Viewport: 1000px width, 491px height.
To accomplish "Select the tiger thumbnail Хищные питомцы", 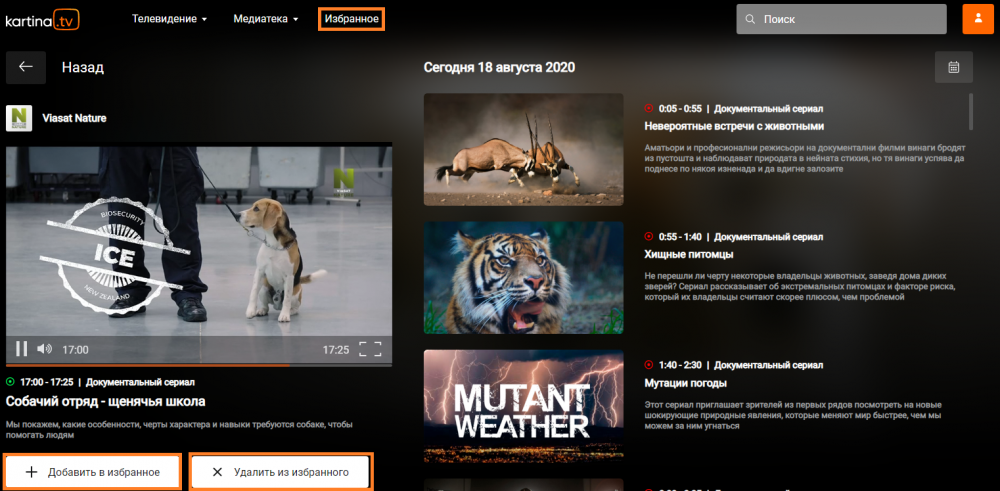I will (524, 277).
